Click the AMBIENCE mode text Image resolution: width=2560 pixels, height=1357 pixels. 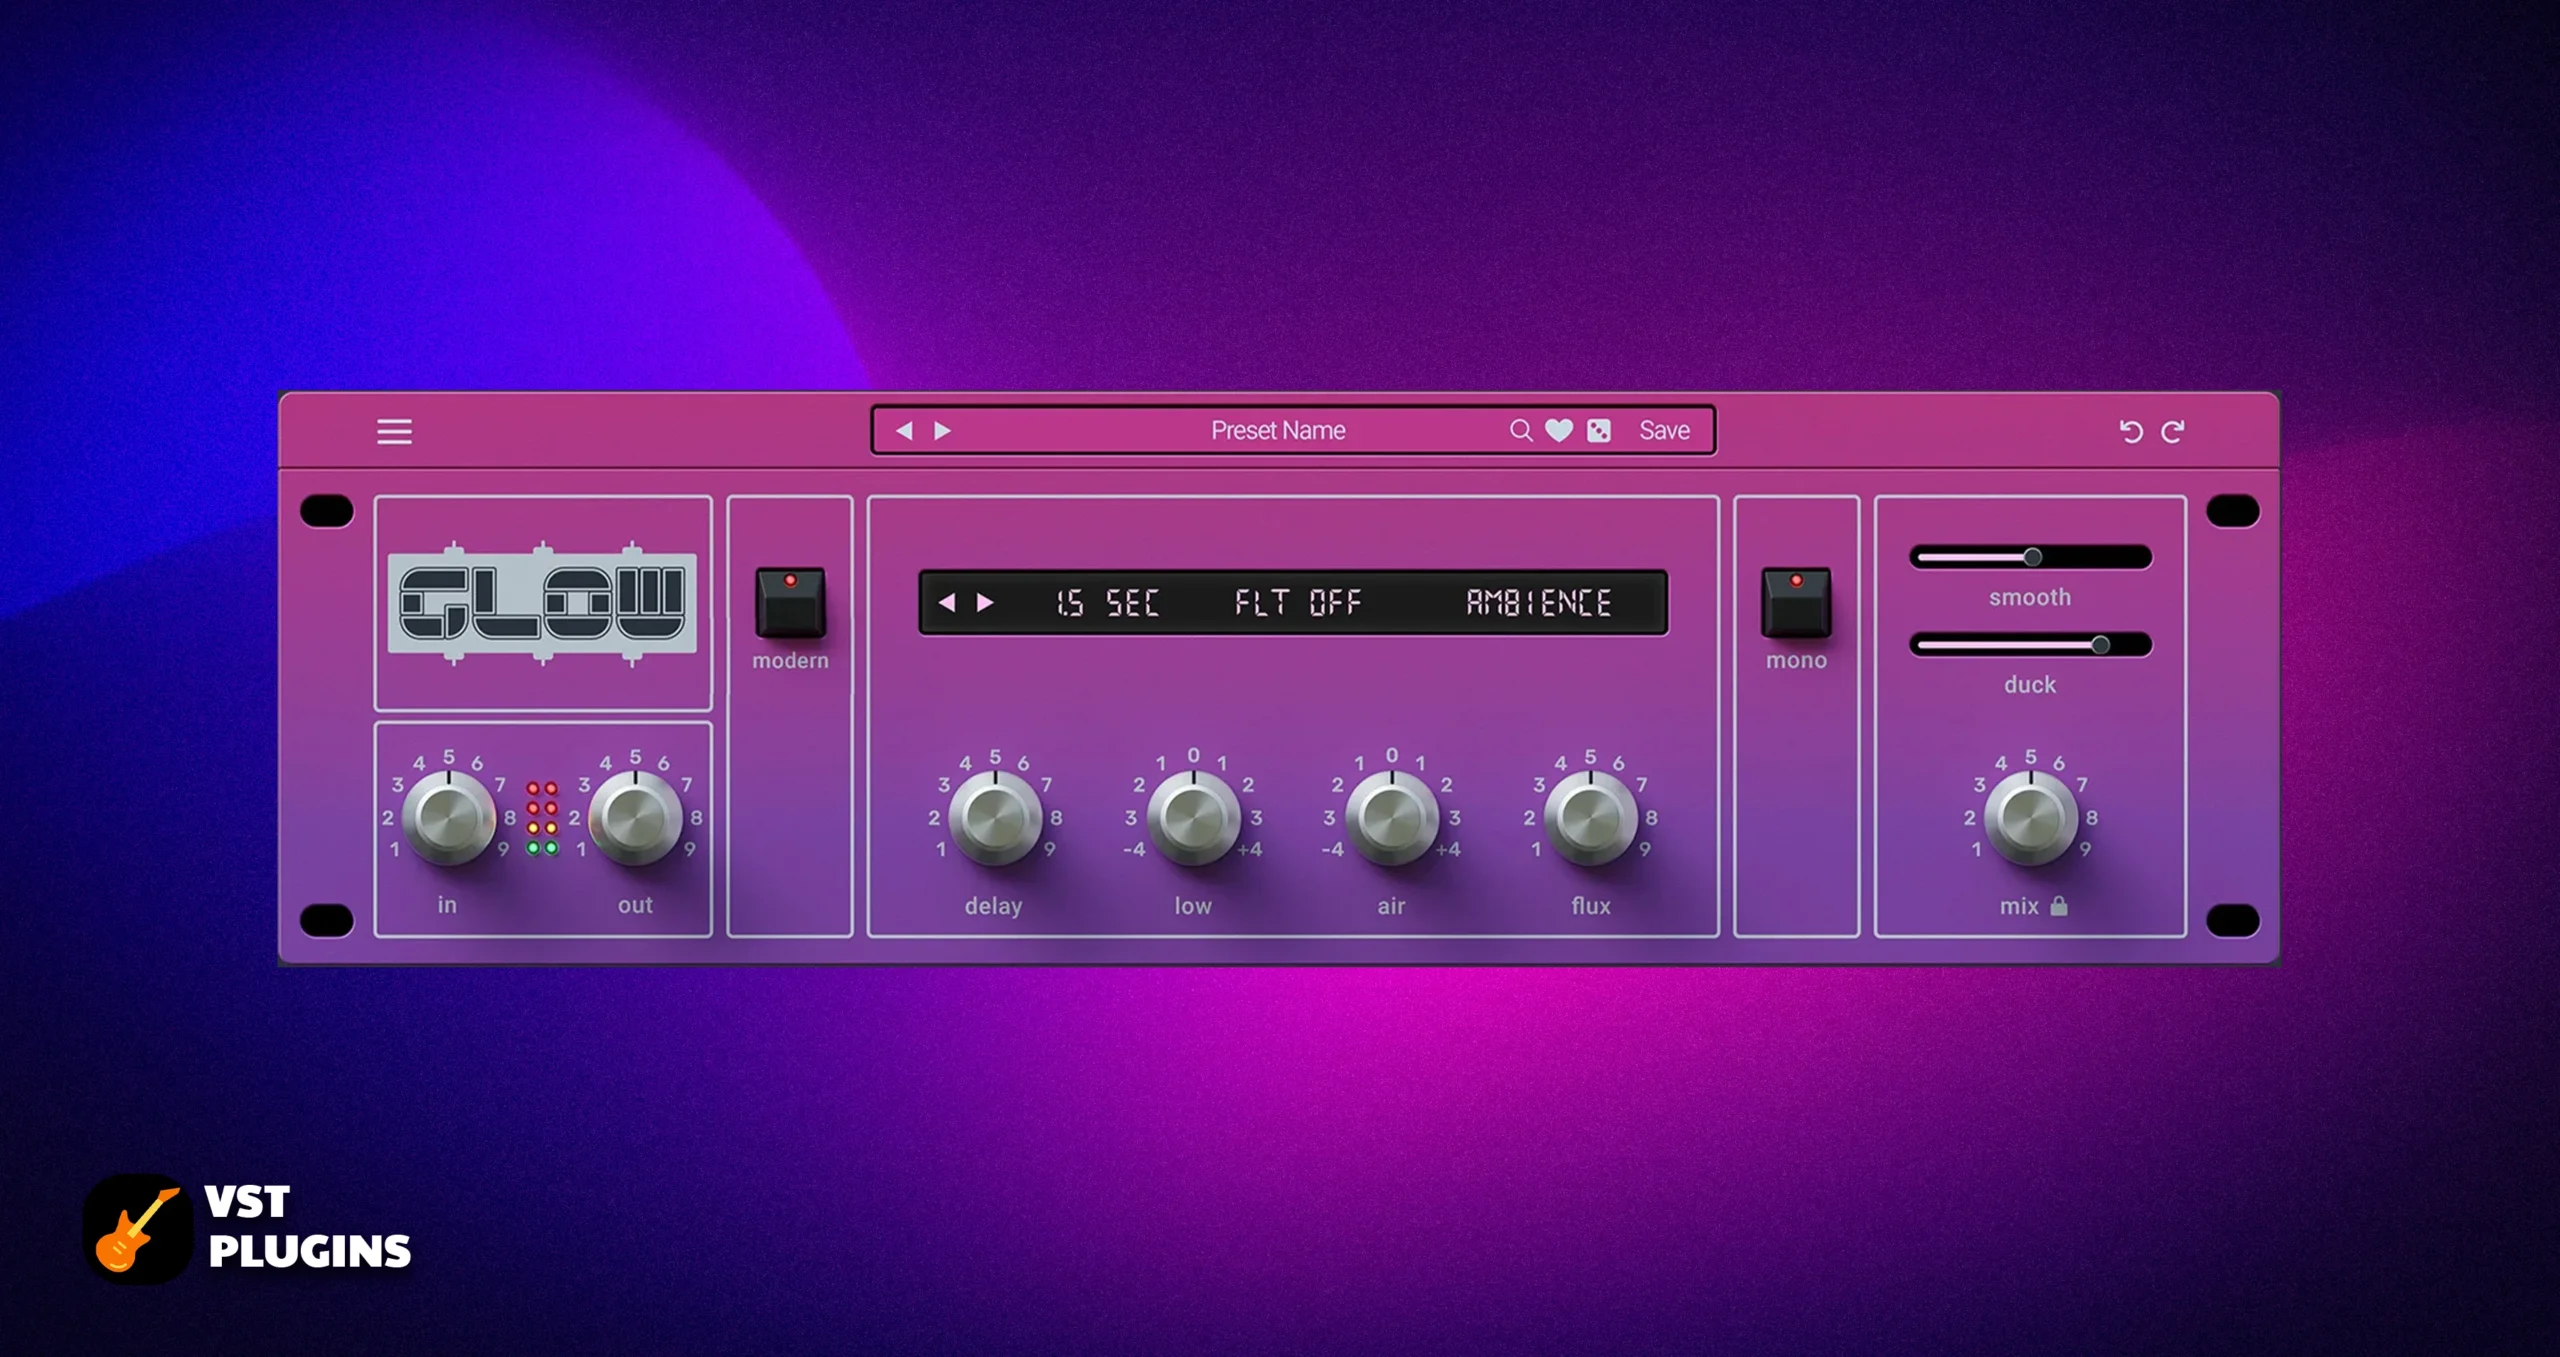(x=1538, y=602)
